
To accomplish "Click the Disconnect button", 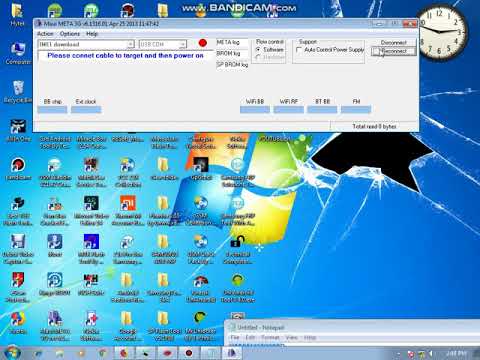I will pos(394,43).
